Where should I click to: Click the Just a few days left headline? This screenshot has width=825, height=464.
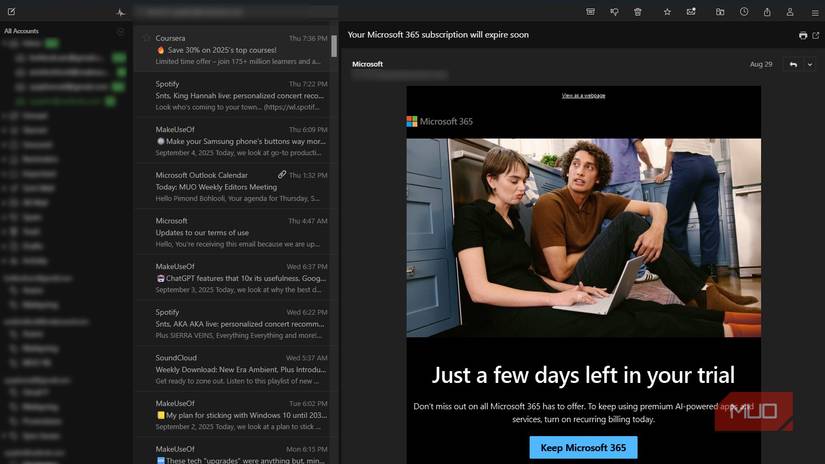[x=583, y=375]
